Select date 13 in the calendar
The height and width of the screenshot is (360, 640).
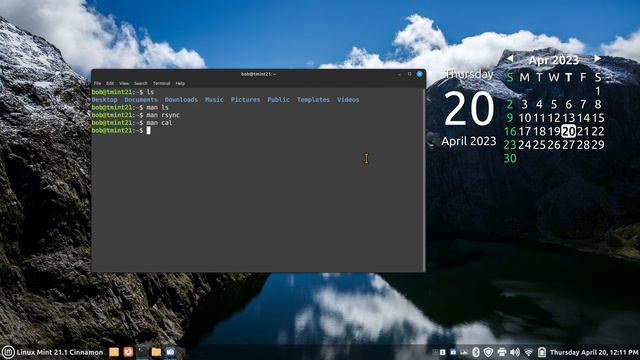[x=569, y=118]
